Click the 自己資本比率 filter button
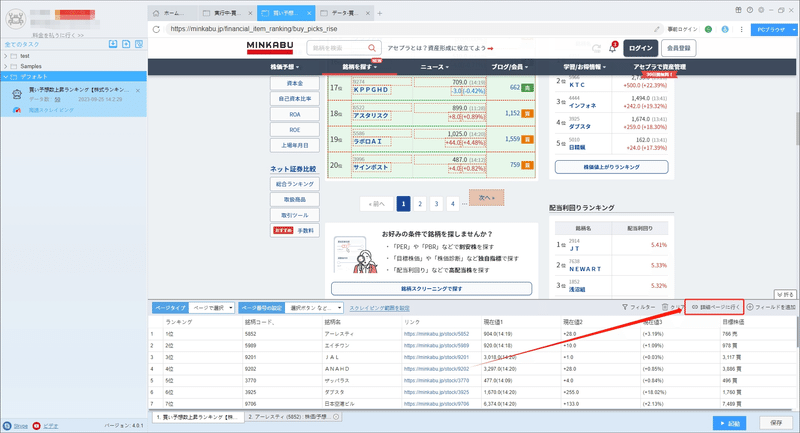Viewport: 800px width, 433px height. 295,99
